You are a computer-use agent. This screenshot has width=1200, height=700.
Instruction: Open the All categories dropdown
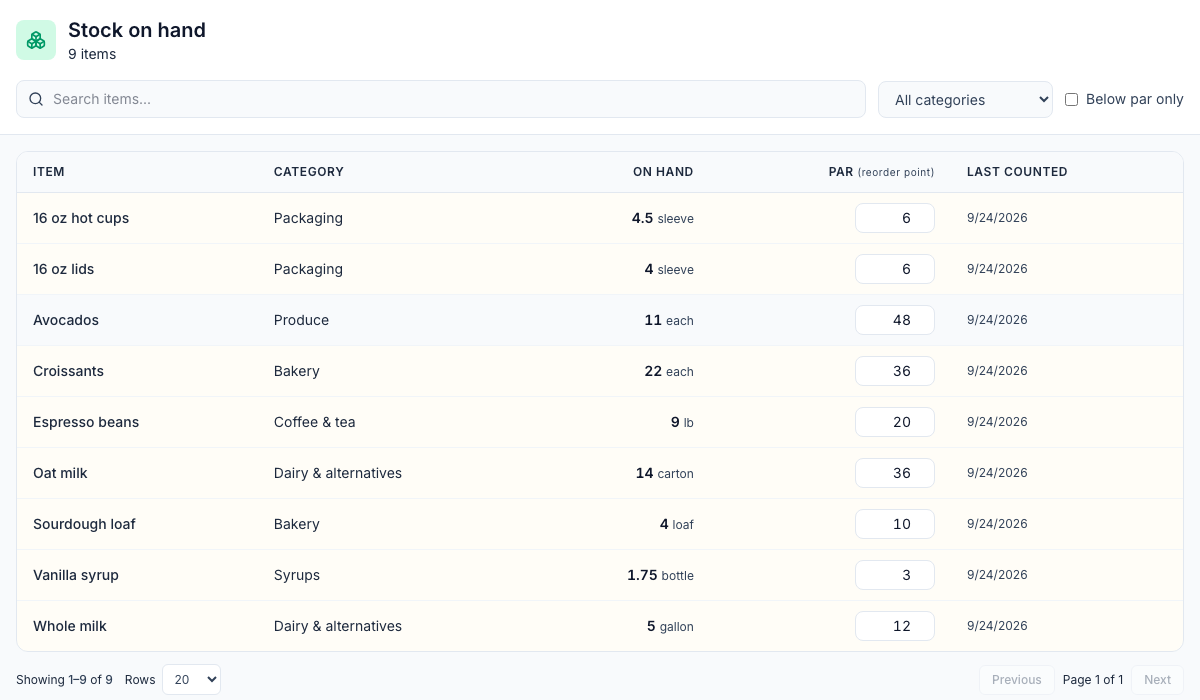coord(965,99)
